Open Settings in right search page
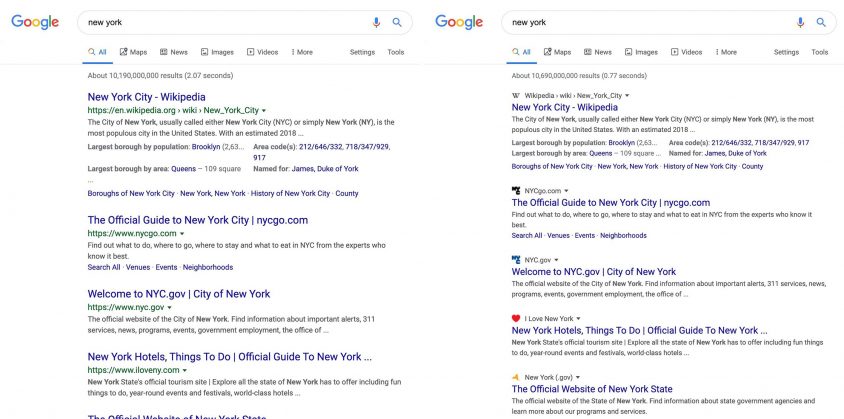Image resolution: width=844 pixels, height=419 pixels. [x=786, y=52]
